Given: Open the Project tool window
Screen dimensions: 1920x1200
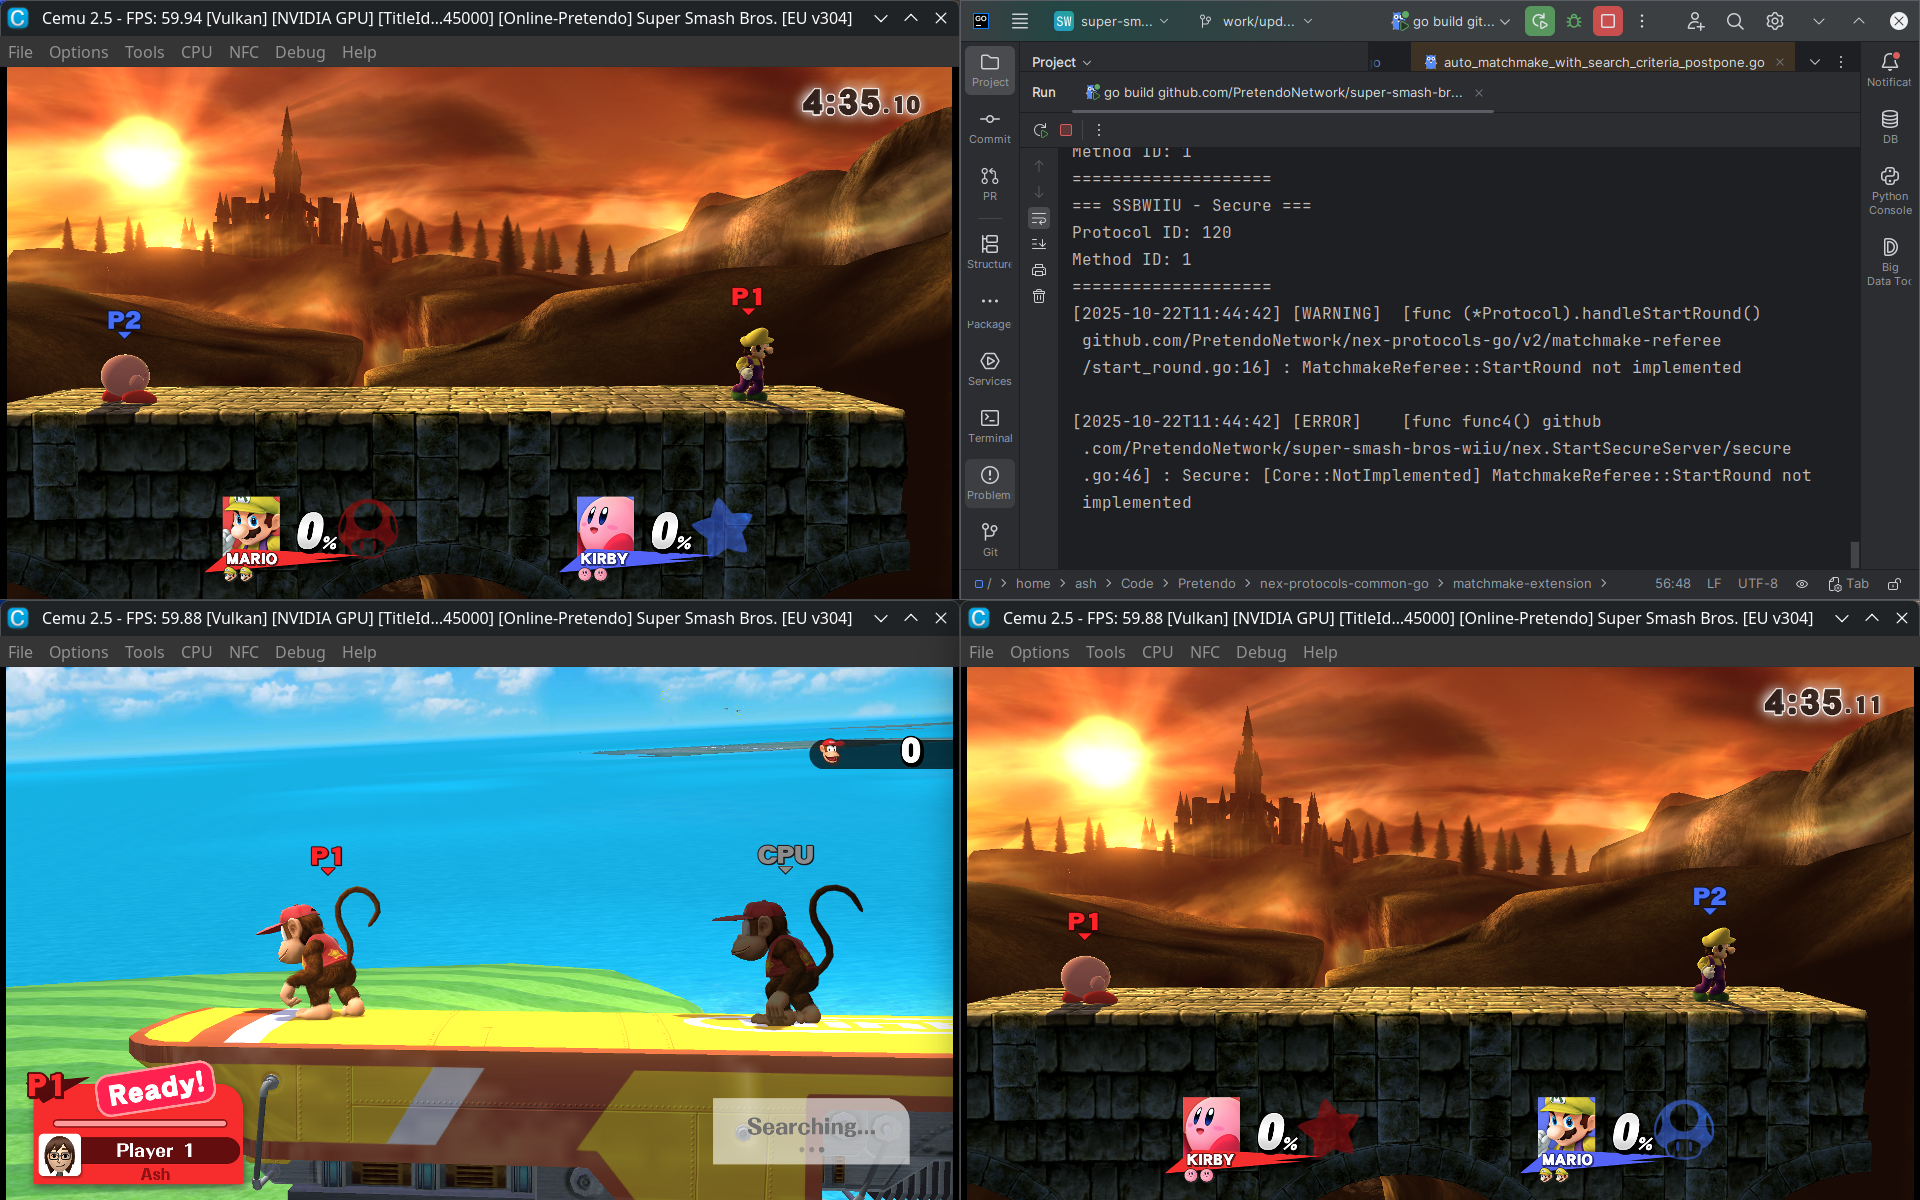Looking at the screenshot, I should click(x=990, y=70).
